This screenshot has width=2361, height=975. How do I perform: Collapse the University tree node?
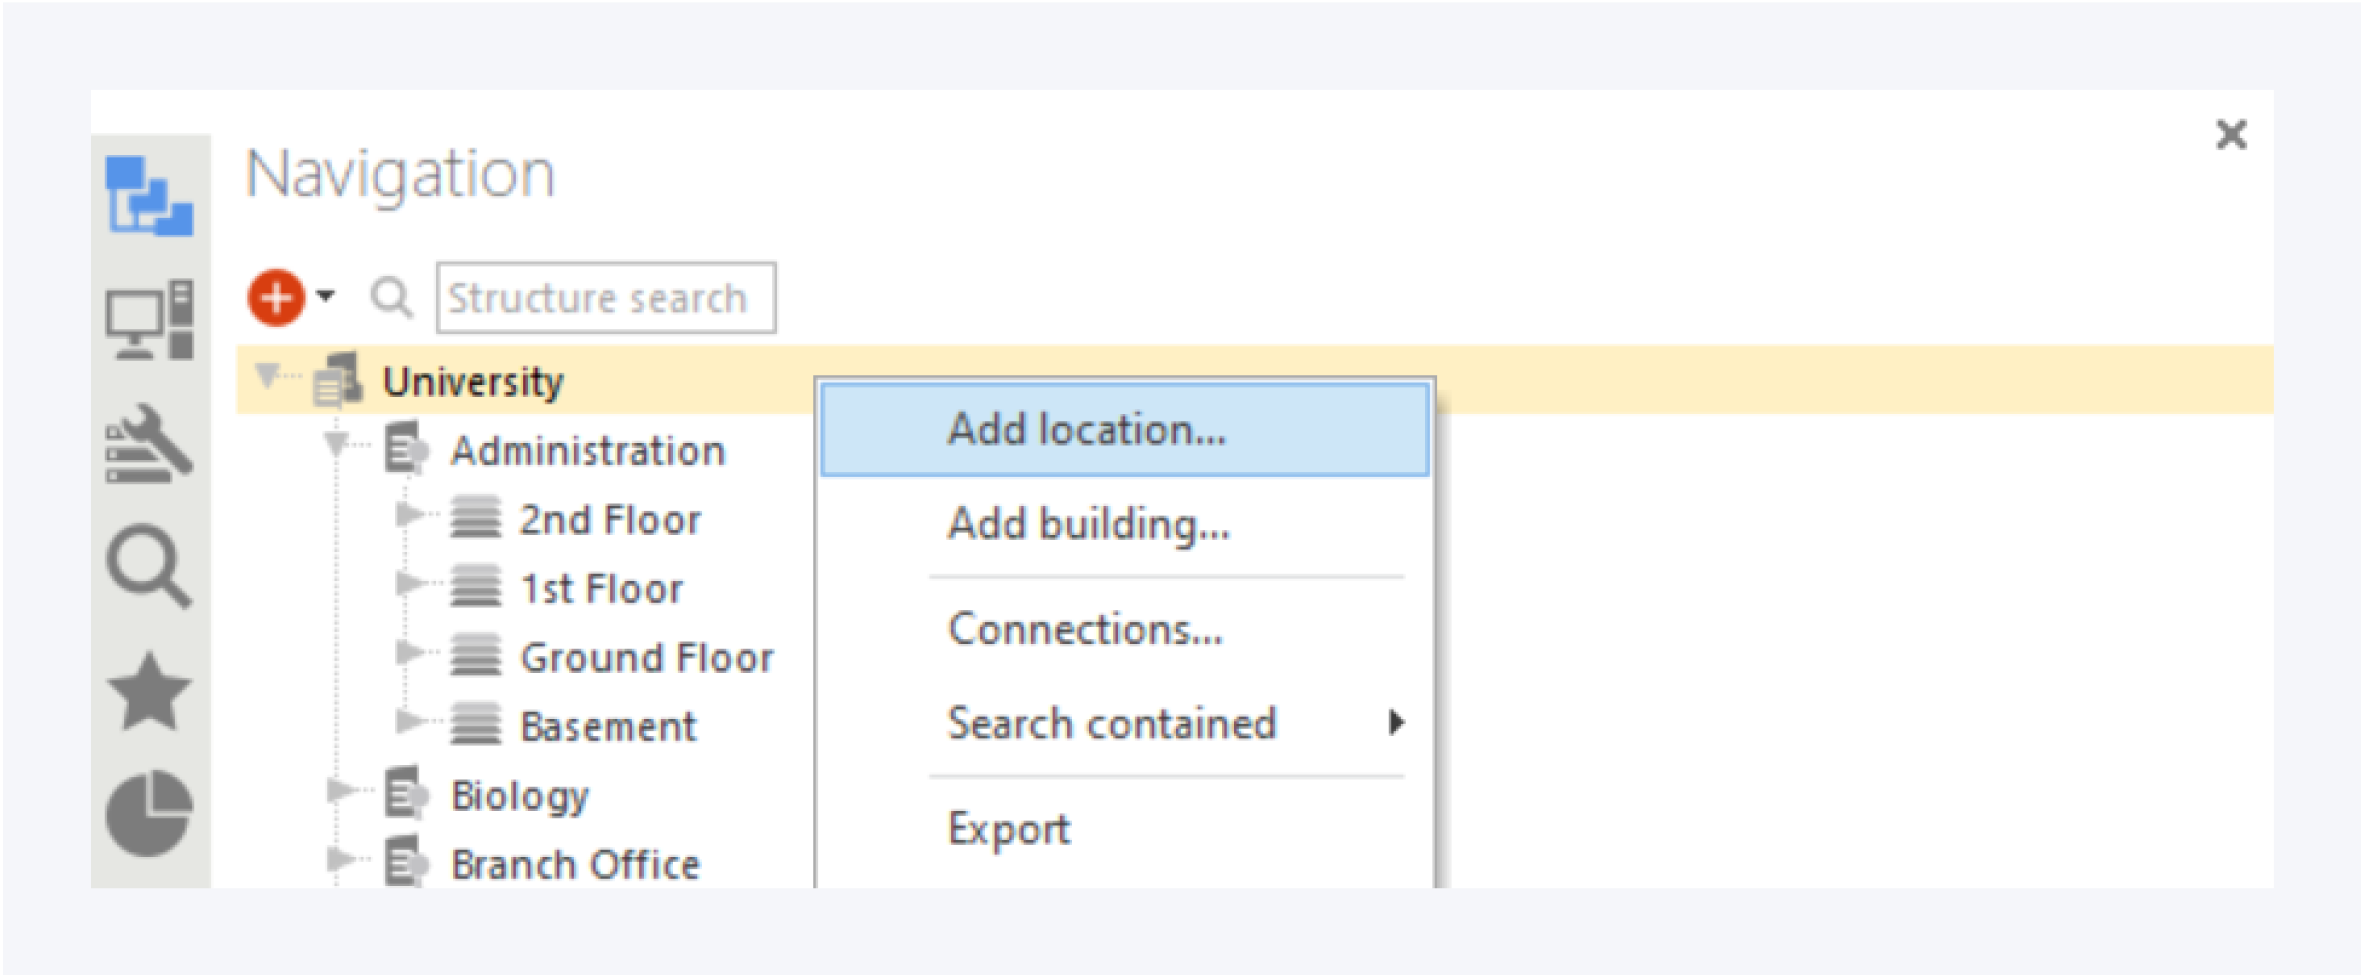pos(266,376)
